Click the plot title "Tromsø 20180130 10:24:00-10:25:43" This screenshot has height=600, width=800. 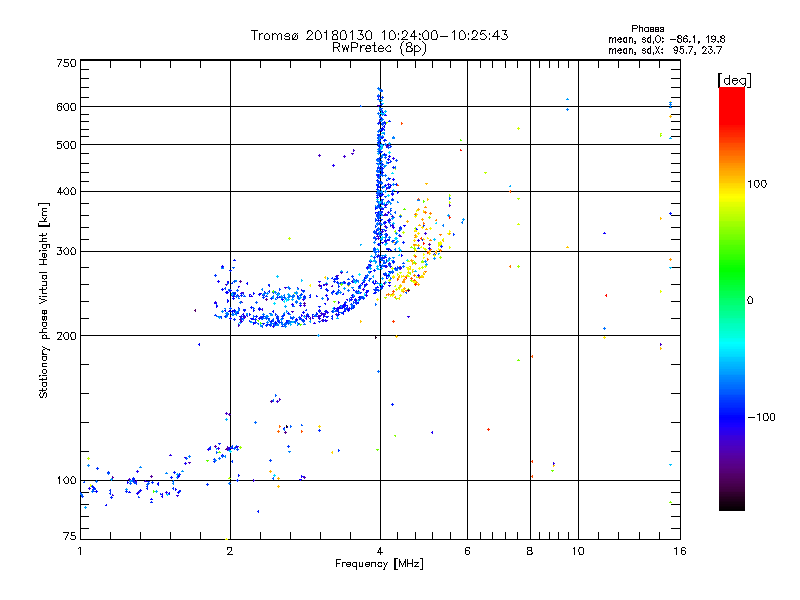pos(379,35)
